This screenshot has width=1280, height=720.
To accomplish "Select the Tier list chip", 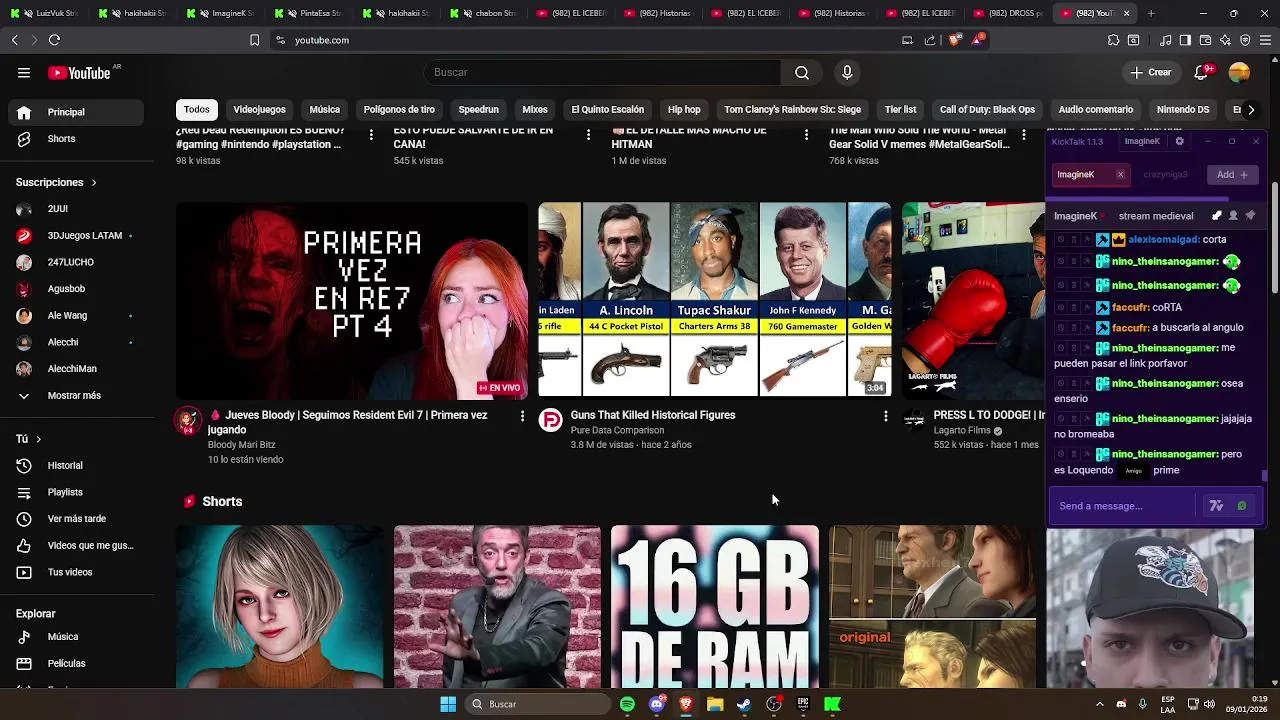I will 900,110.
